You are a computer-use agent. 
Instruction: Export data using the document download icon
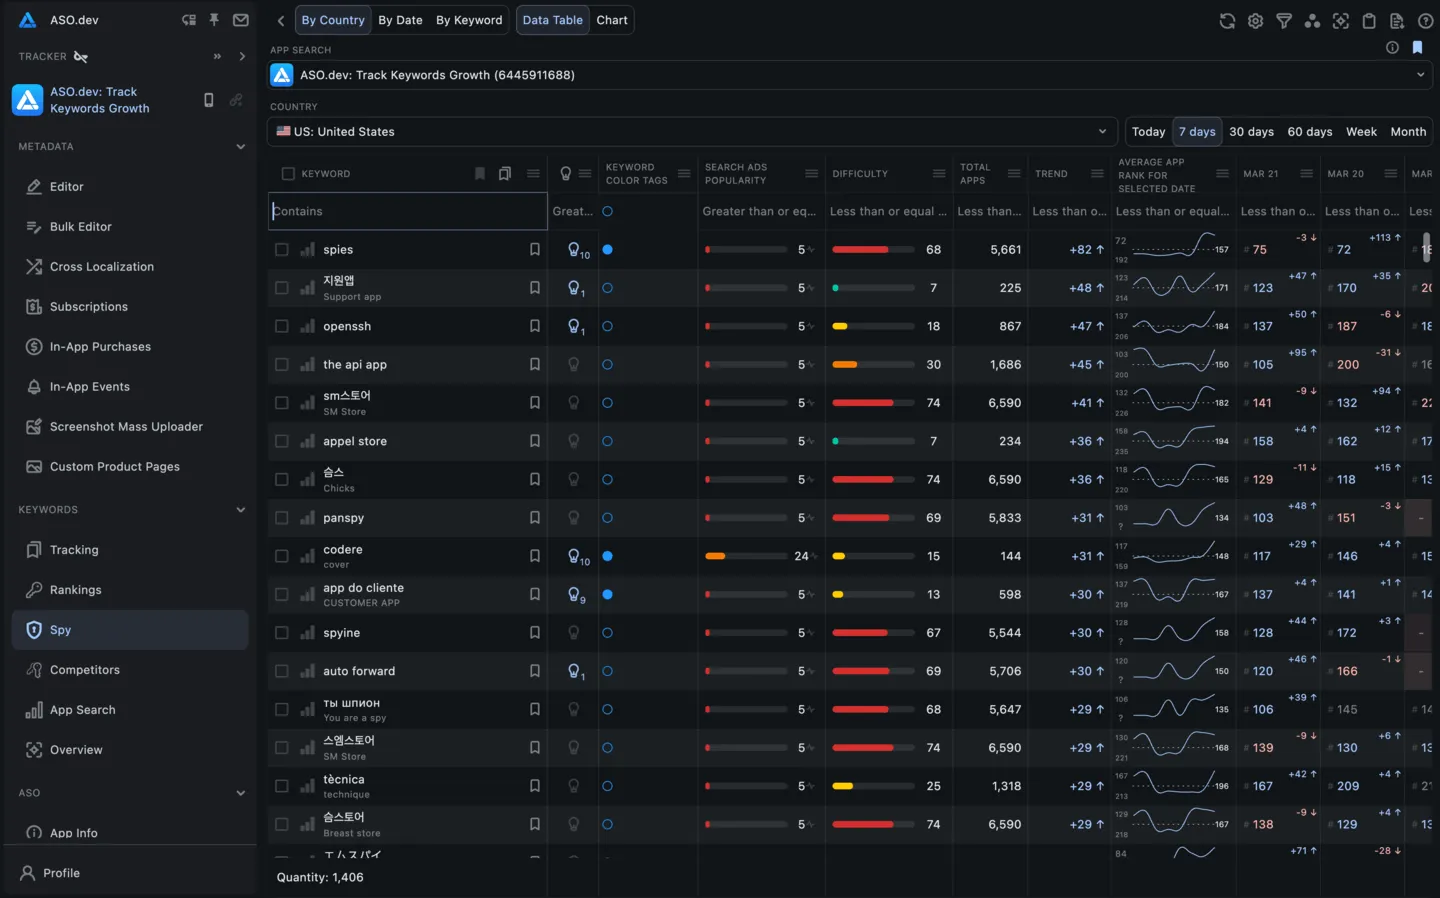click(1398, 20)
